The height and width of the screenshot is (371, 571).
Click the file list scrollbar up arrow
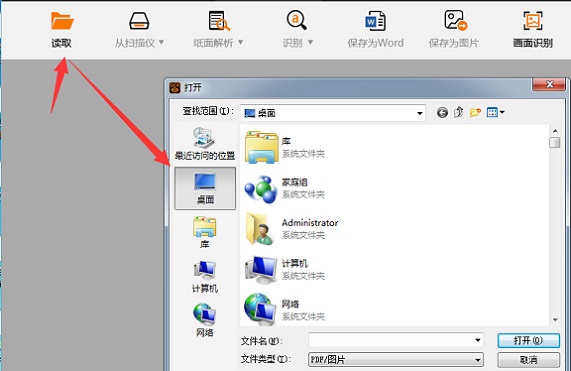pos(555,131)
